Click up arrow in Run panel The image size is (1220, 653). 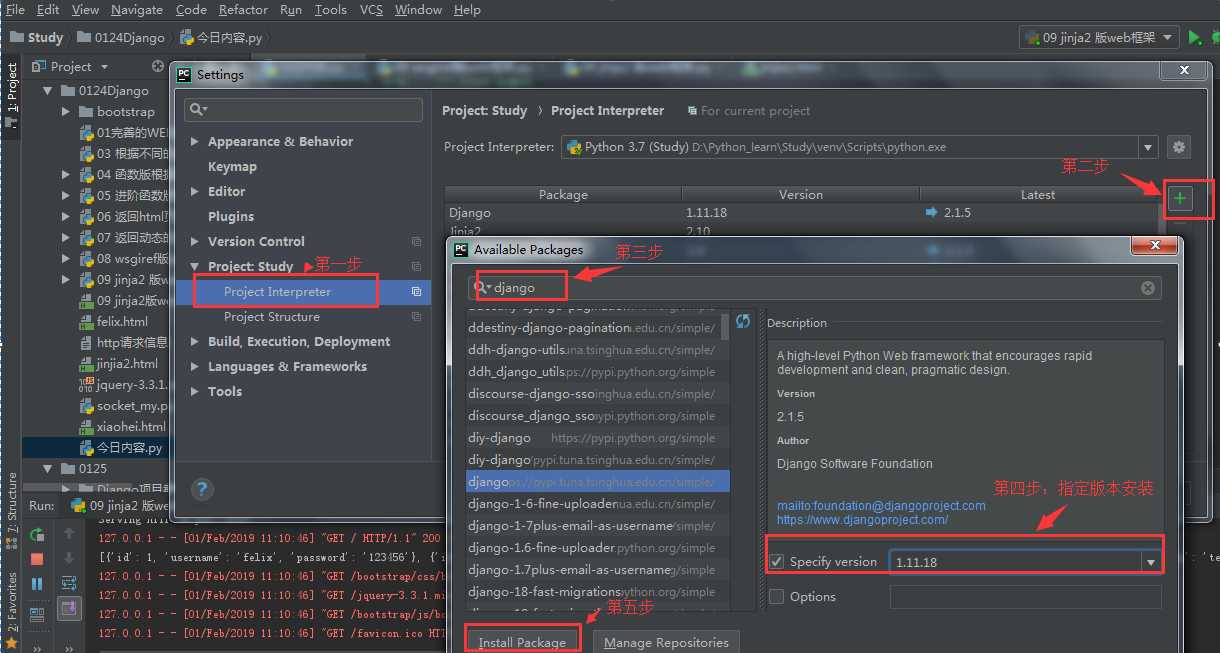[69, 535]
